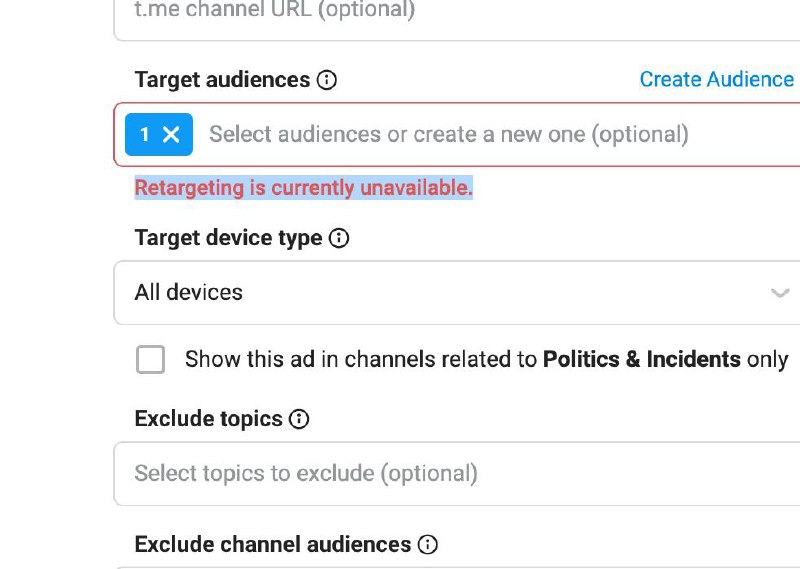This screenshot has height=569, width=800.
Task: Click the Exclude topics label
Action: (x=208, y=419)
